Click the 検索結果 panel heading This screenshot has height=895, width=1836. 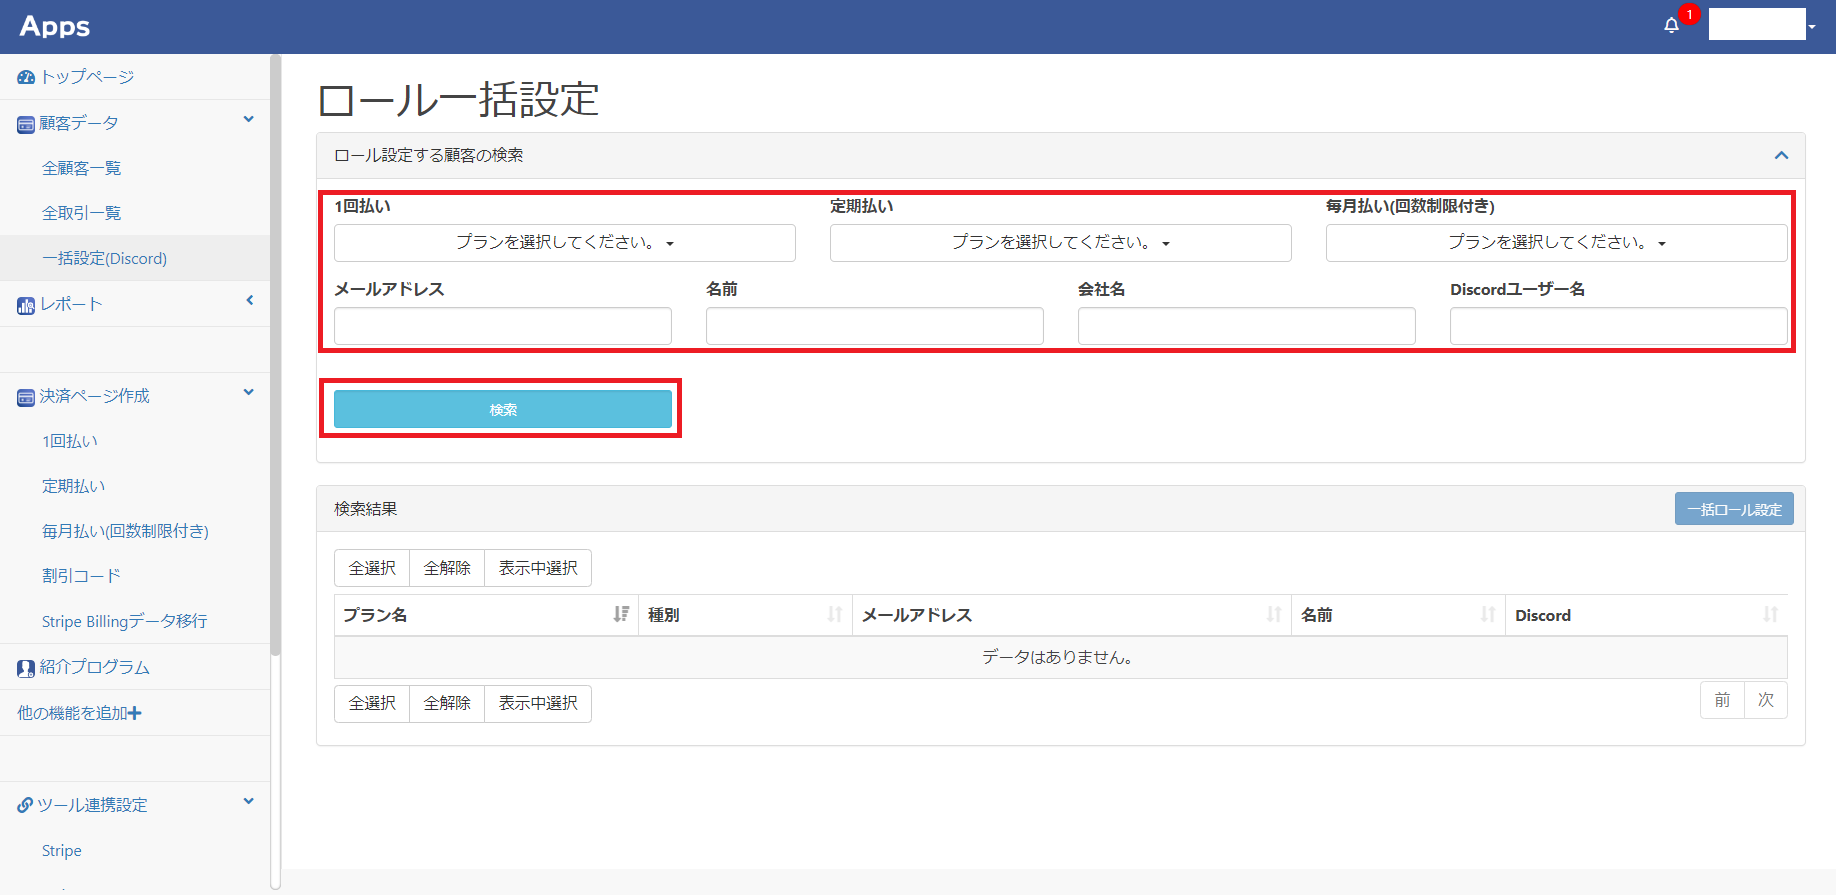coord(366,509)
